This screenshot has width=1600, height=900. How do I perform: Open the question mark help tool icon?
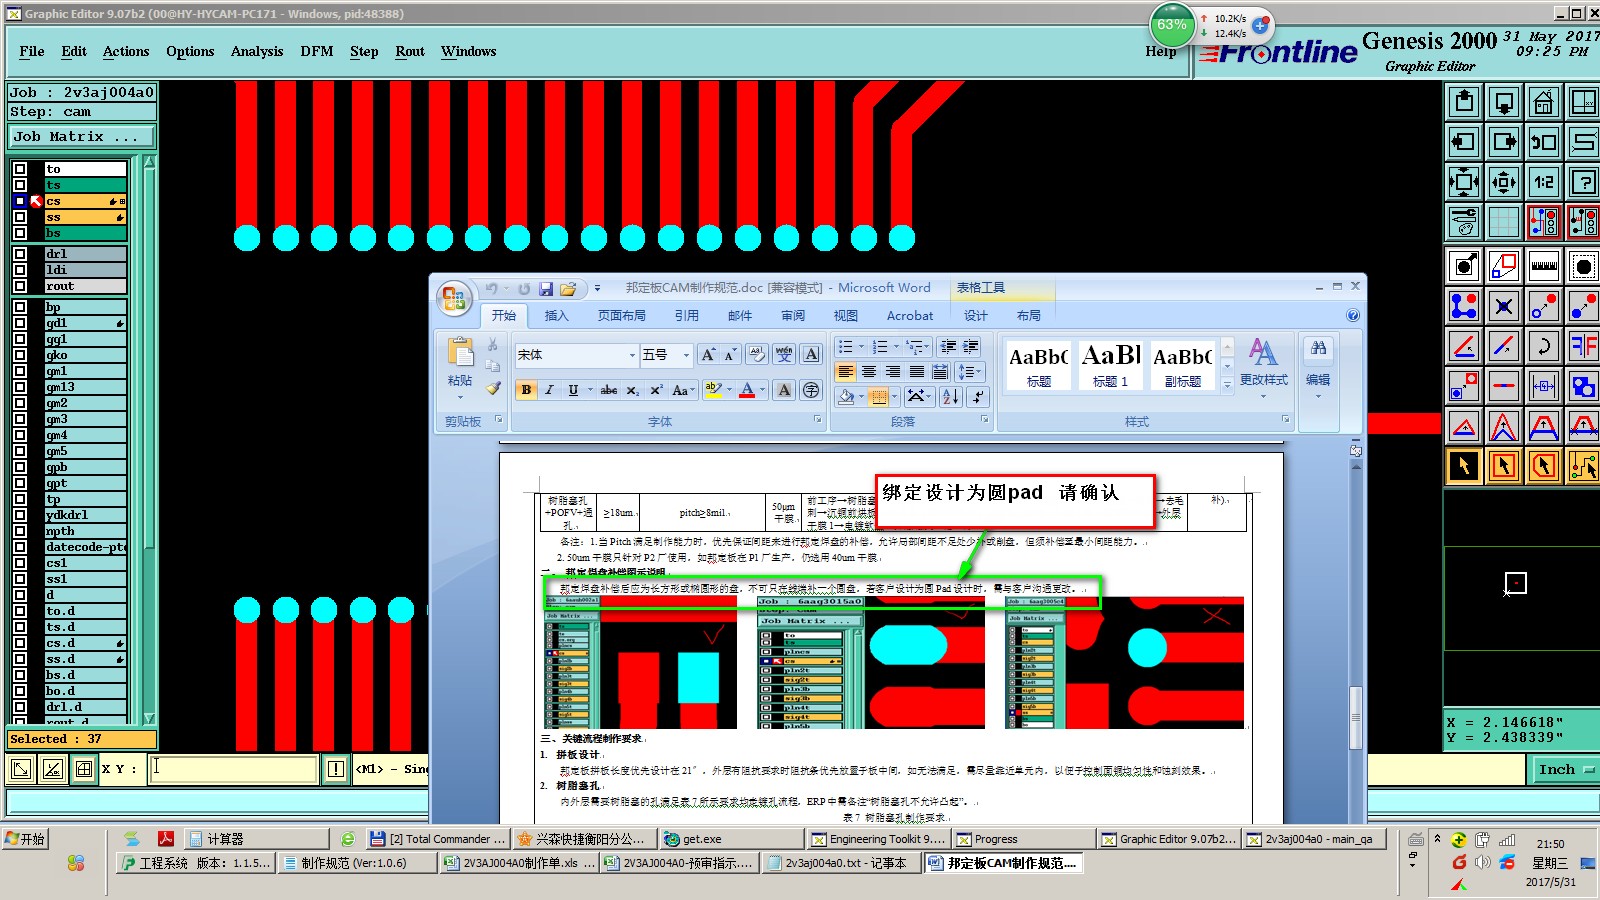tap(1583, 182)
